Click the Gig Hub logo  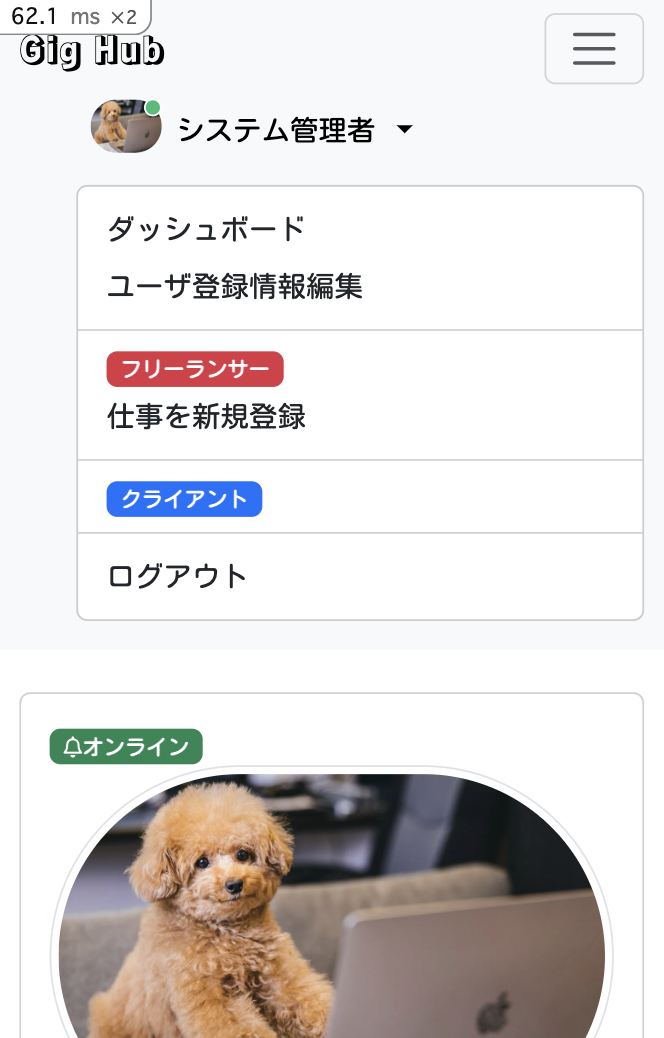click(90, 50)
